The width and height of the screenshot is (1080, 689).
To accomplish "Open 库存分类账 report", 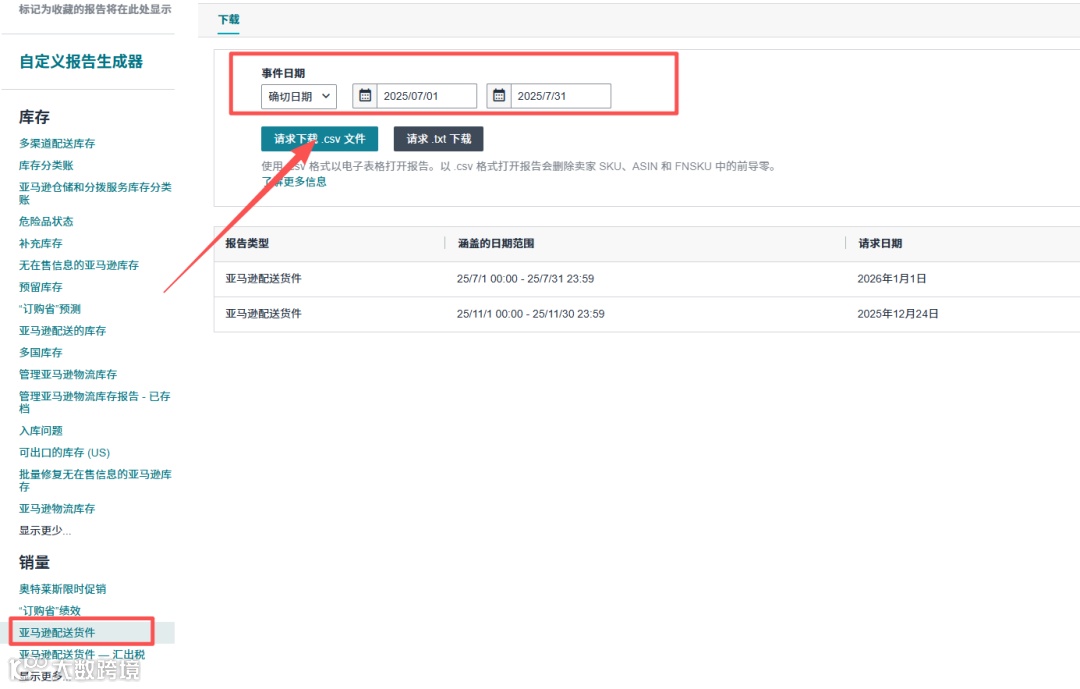I will tap(46, 165).
